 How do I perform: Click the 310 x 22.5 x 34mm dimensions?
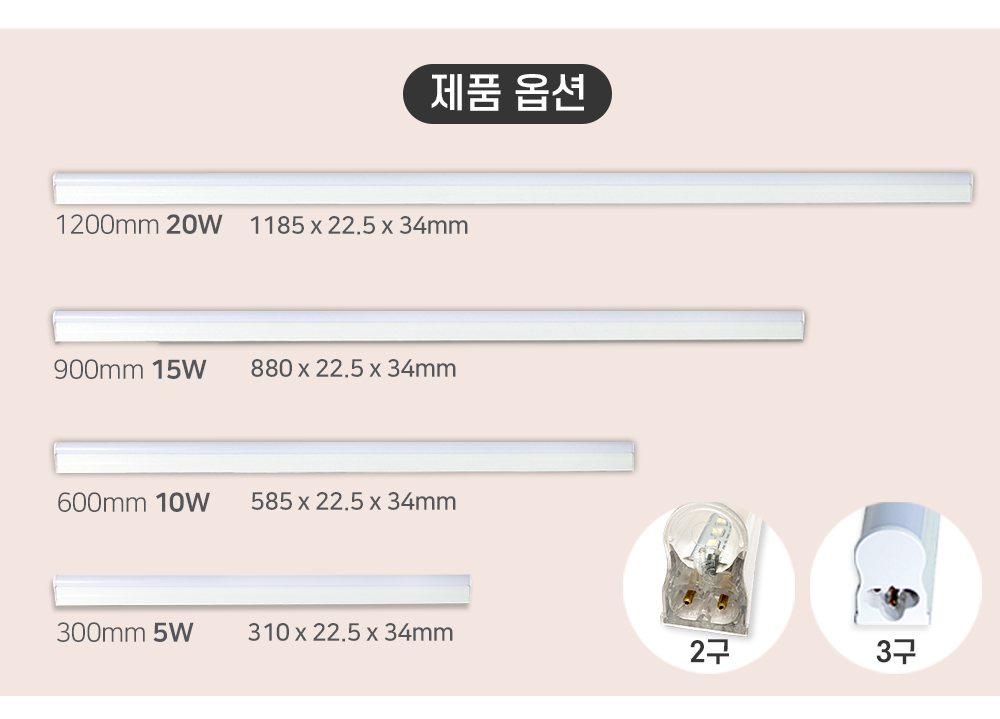pyautogui.click(x=350, y=632)
